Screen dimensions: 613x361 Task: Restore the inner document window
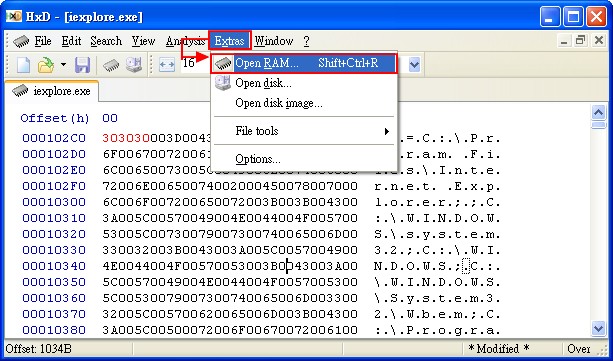point(581,40)
